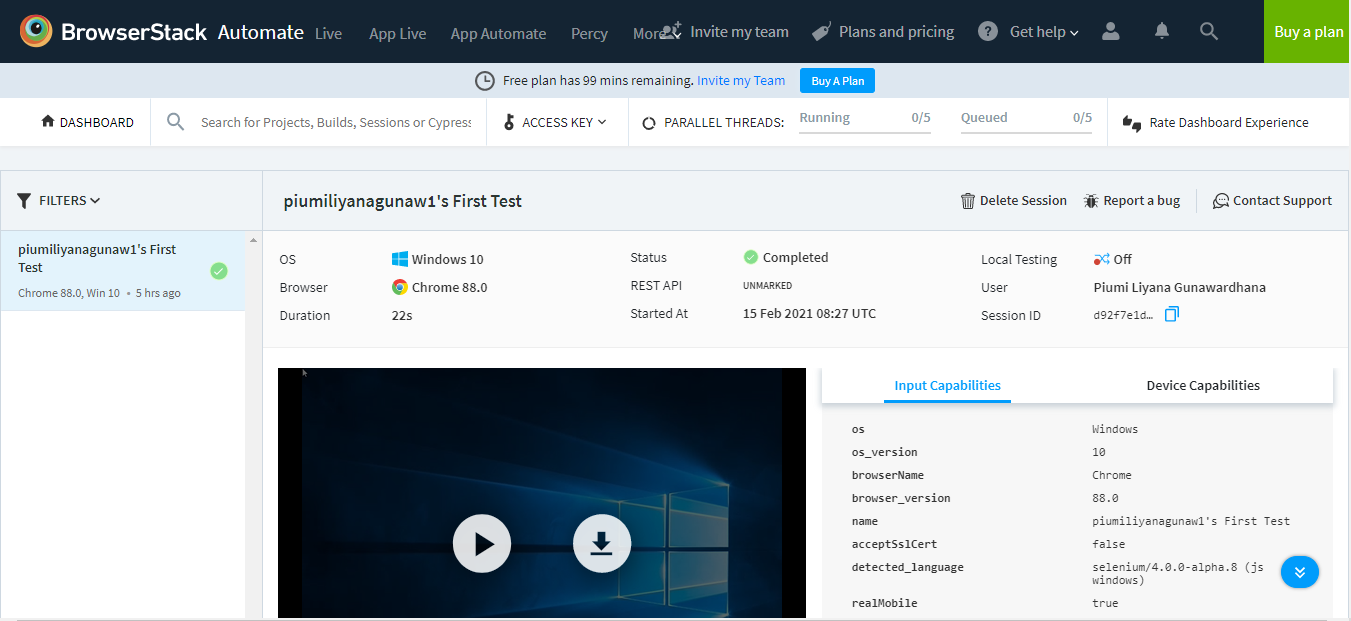Viewport: 1351px width, 621px height.
Task: Click the 22s duration value
Action: 402,315
